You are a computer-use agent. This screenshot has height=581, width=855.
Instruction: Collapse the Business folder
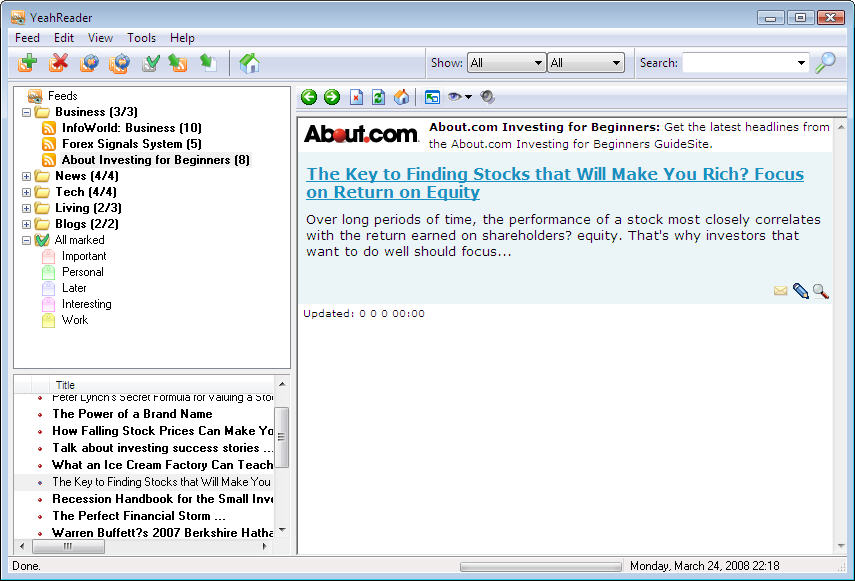pos(26,112)
